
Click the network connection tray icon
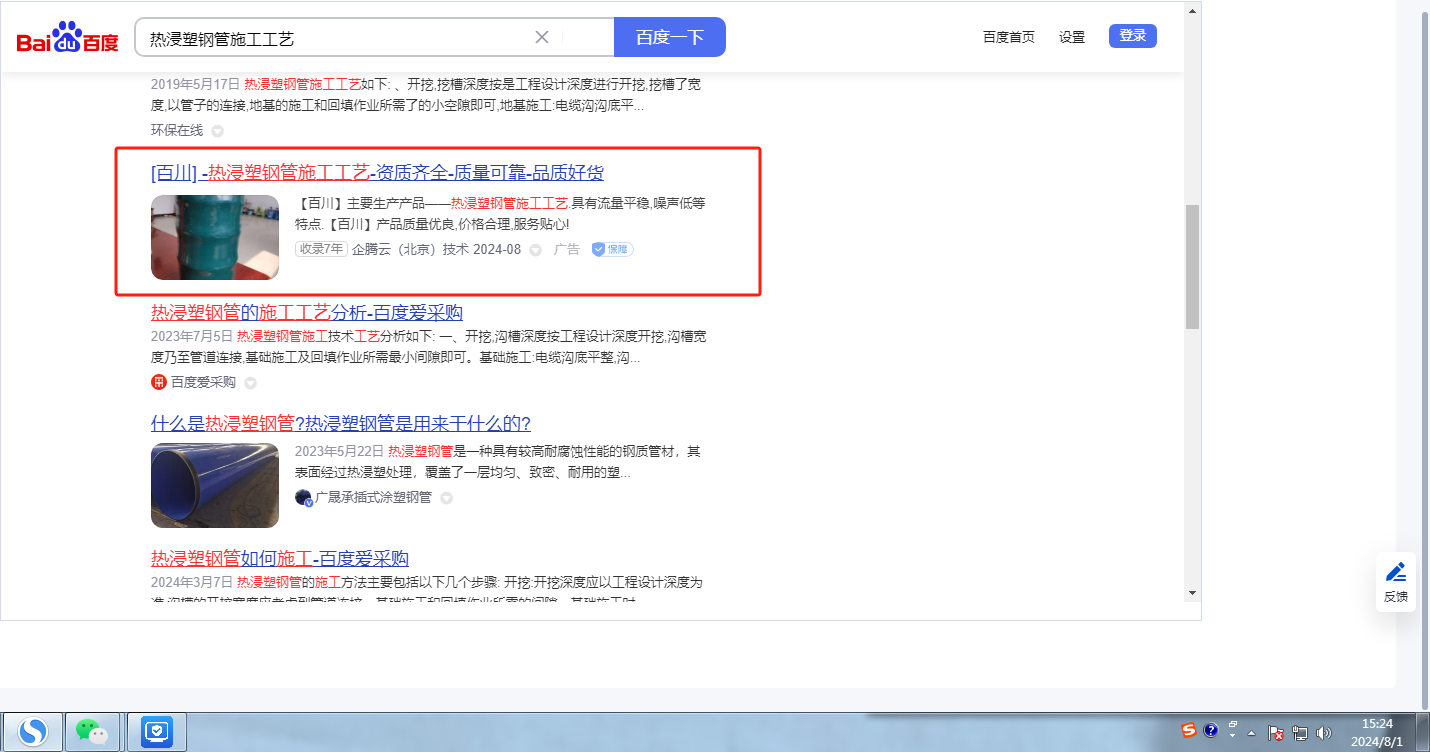coord(1301,733)
